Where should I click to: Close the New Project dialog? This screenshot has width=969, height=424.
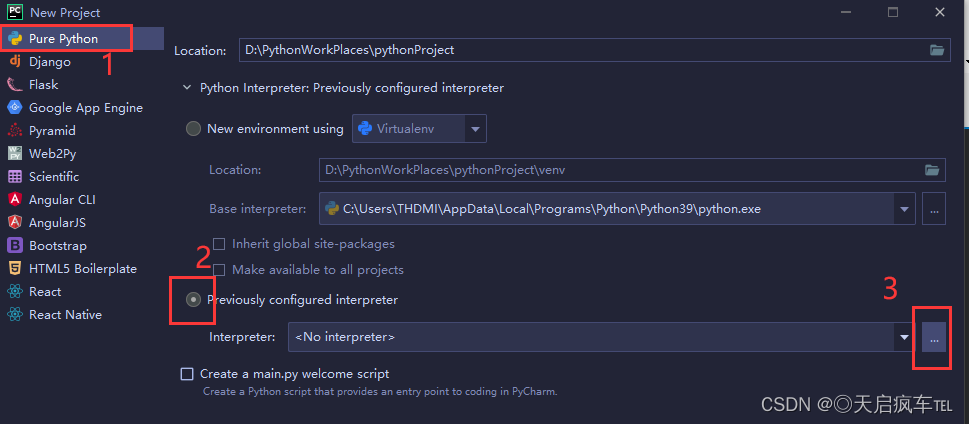[939, 12]
